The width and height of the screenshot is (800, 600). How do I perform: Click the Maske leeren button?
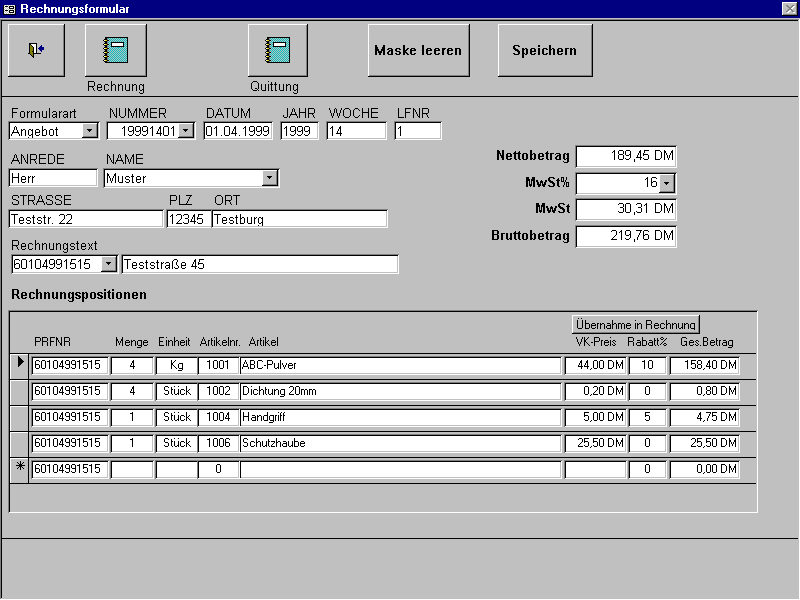(418, 50)
